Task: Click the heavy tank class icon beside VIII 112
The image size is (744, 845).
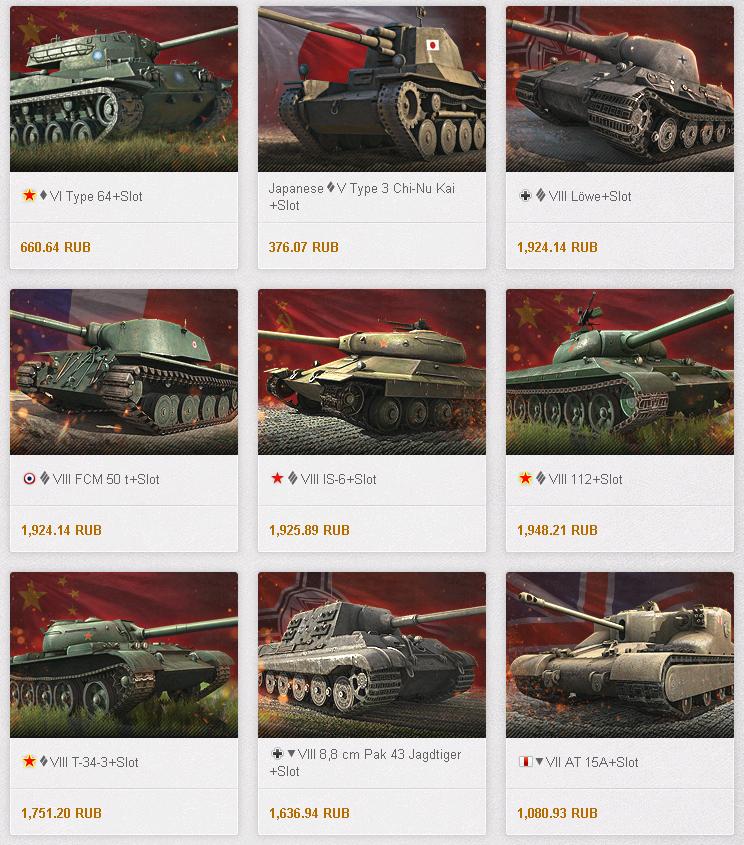Action: [x=540, y=479]
